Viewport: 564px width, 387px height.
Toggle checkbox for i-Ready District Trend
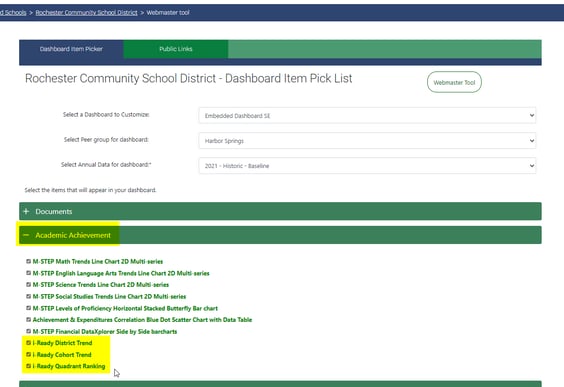pyautogui.click(x=28, y=343)
